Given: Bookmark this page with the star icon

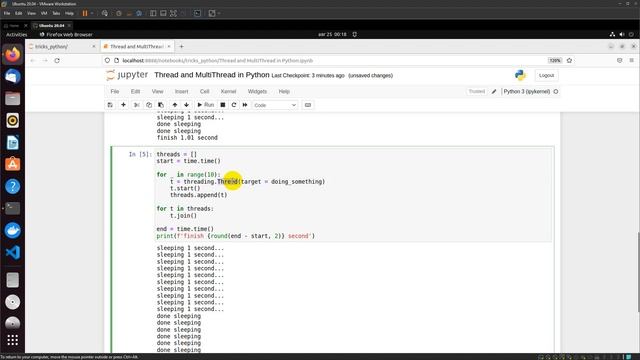Looking at the screenshot, I should pyautogui.click(x=569, y=60).
